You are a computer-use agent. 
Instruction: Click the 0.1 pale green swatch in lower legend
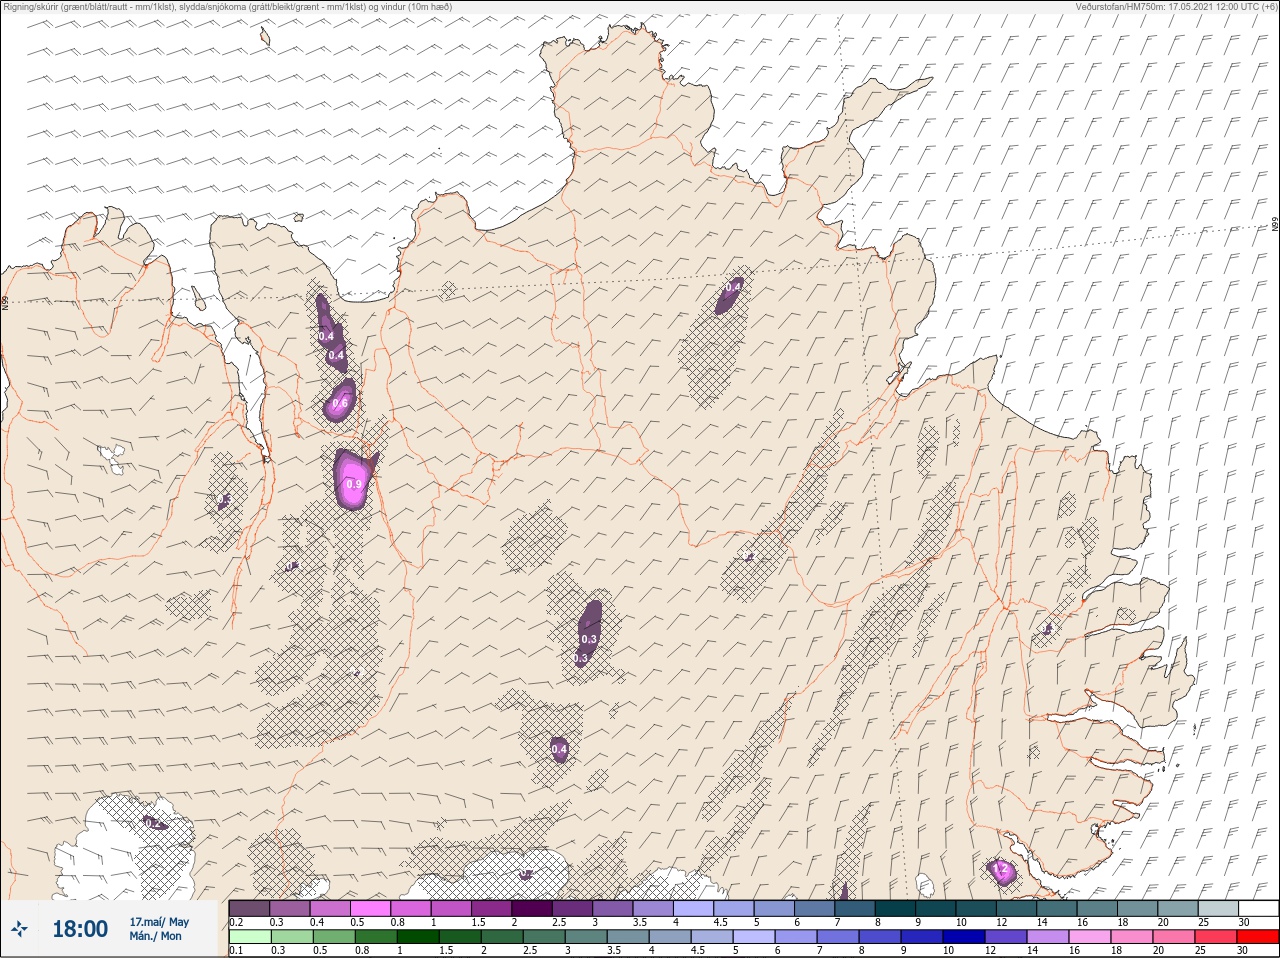click(x=249, y=937)
